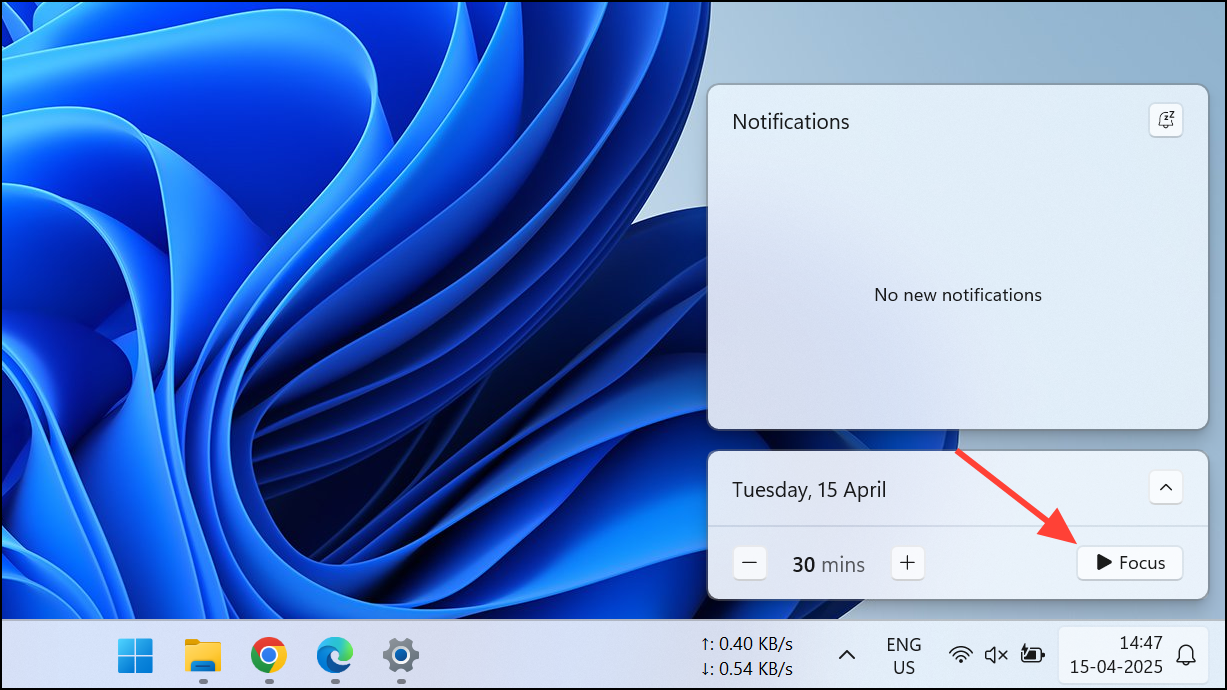Unmute audio via the muted speaker icon

pyautogui.click(x=996, y=655)
